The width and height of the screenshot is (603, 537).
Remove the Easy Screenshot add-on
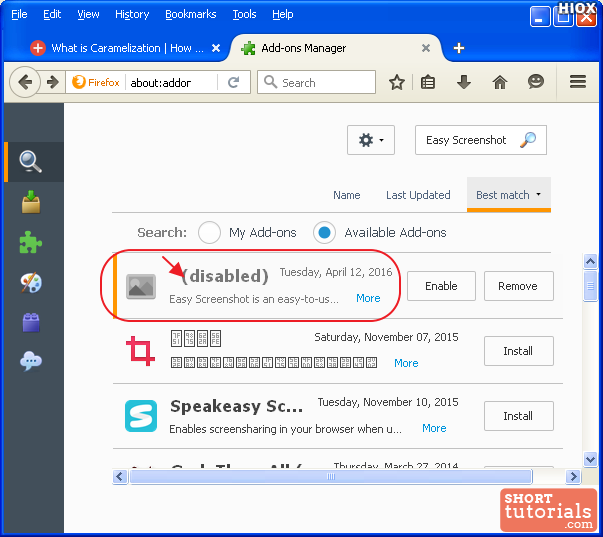518,286
